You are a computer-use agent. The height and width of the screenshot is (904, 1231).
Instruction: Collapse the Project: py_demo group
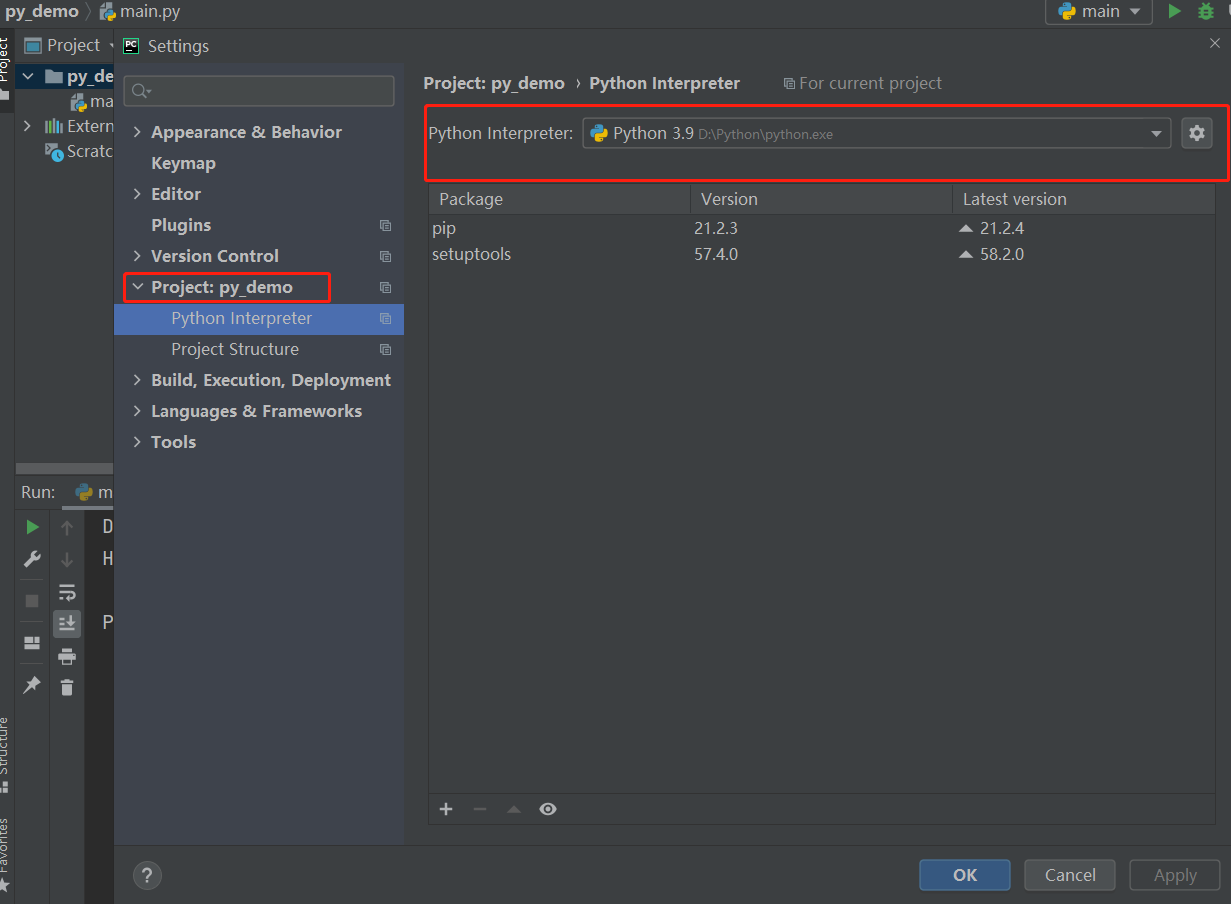click(x=137, y=287)
